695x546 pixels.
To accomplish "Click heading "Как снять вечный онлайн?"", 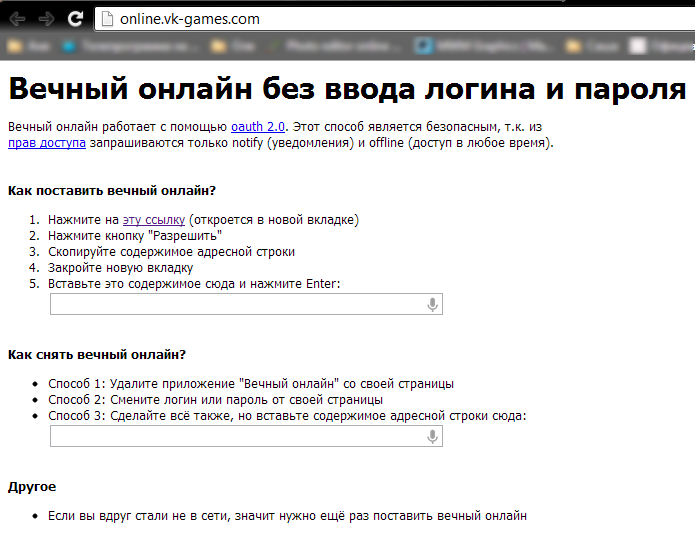I will pyautogui.click(x=97, y=355).
